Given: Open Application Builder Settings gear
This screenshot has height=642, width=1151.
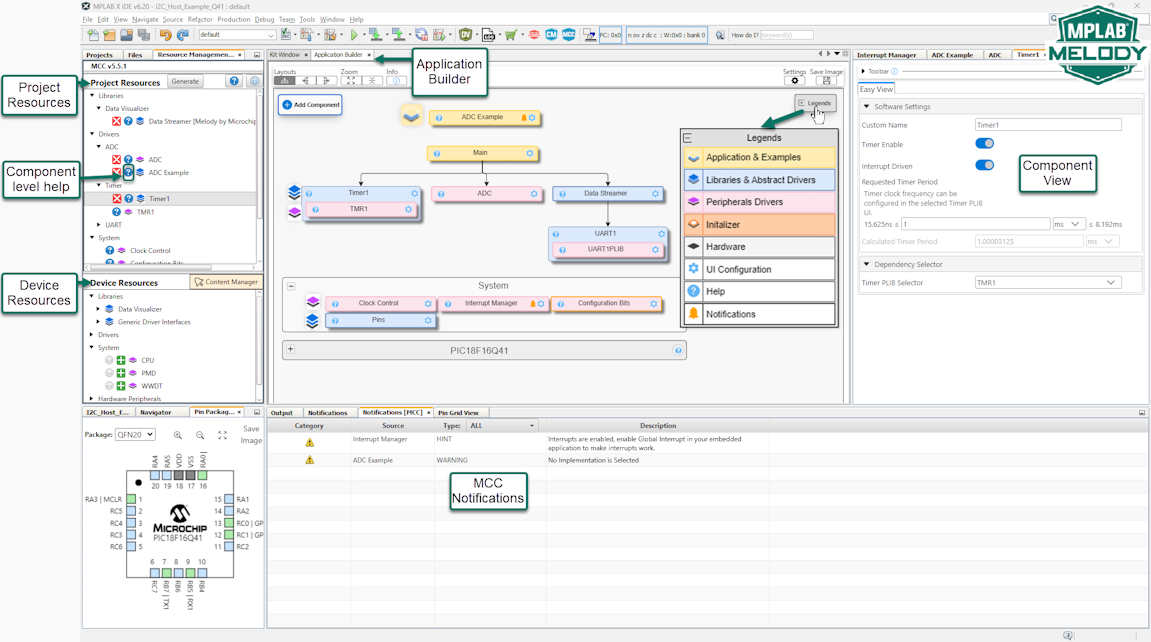Looking at the screenshot, I should click(x=795, y=81).
